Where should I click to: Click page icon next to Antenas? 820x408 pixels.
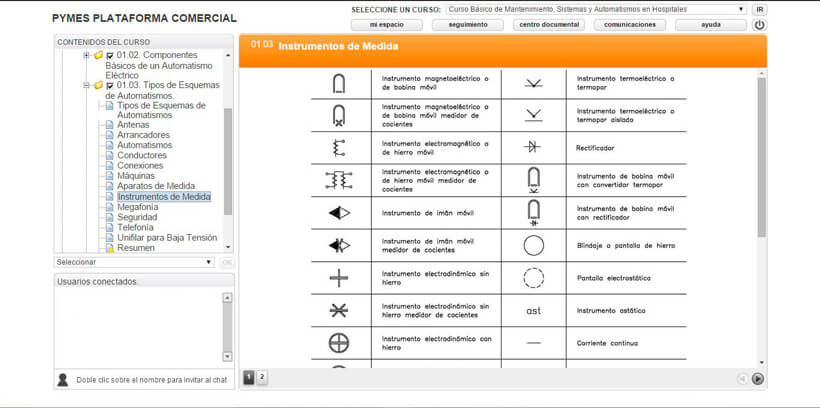[x=109, y=125]
